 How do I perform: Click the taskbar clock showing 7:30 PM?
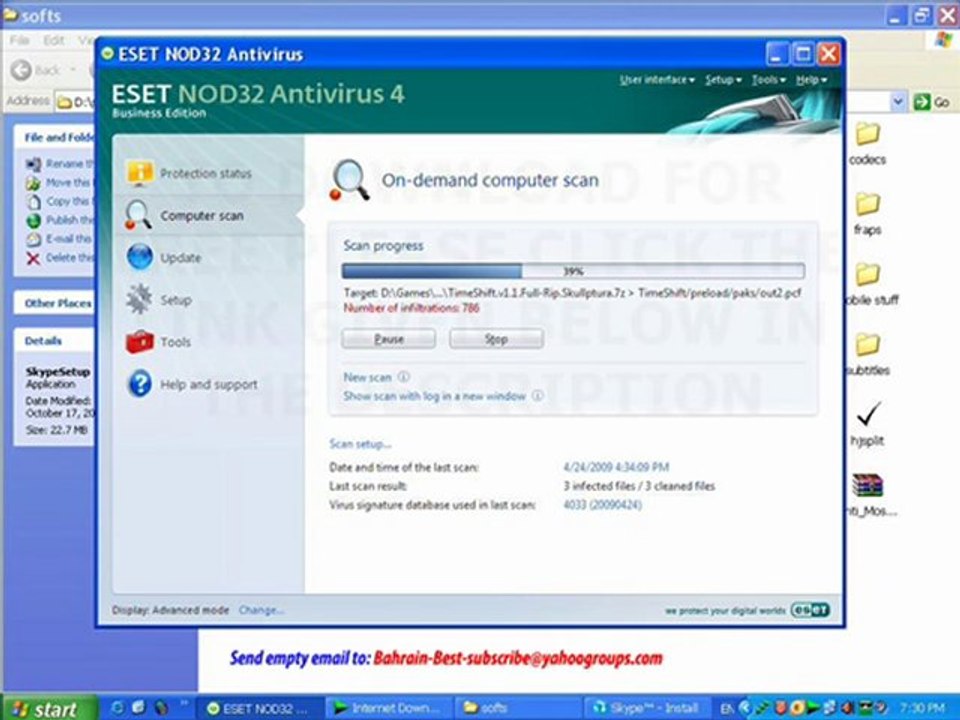coord(922,708)
